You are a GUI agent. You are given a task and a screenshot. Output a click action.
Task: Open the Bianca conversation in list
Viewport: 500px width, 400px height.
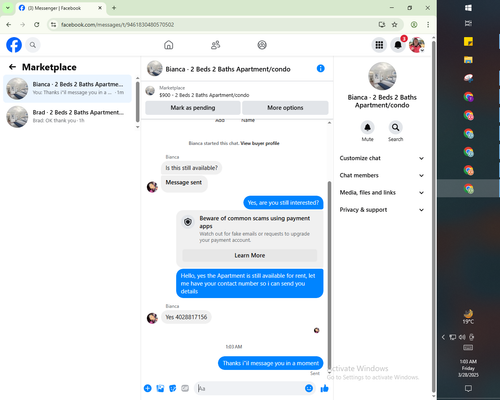[x=67, y=88]
